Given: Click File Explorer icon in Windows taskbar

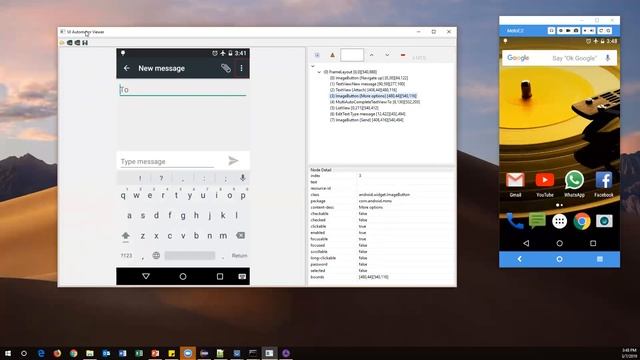Looking at the screenshot, I should click(x=90, y=353).
